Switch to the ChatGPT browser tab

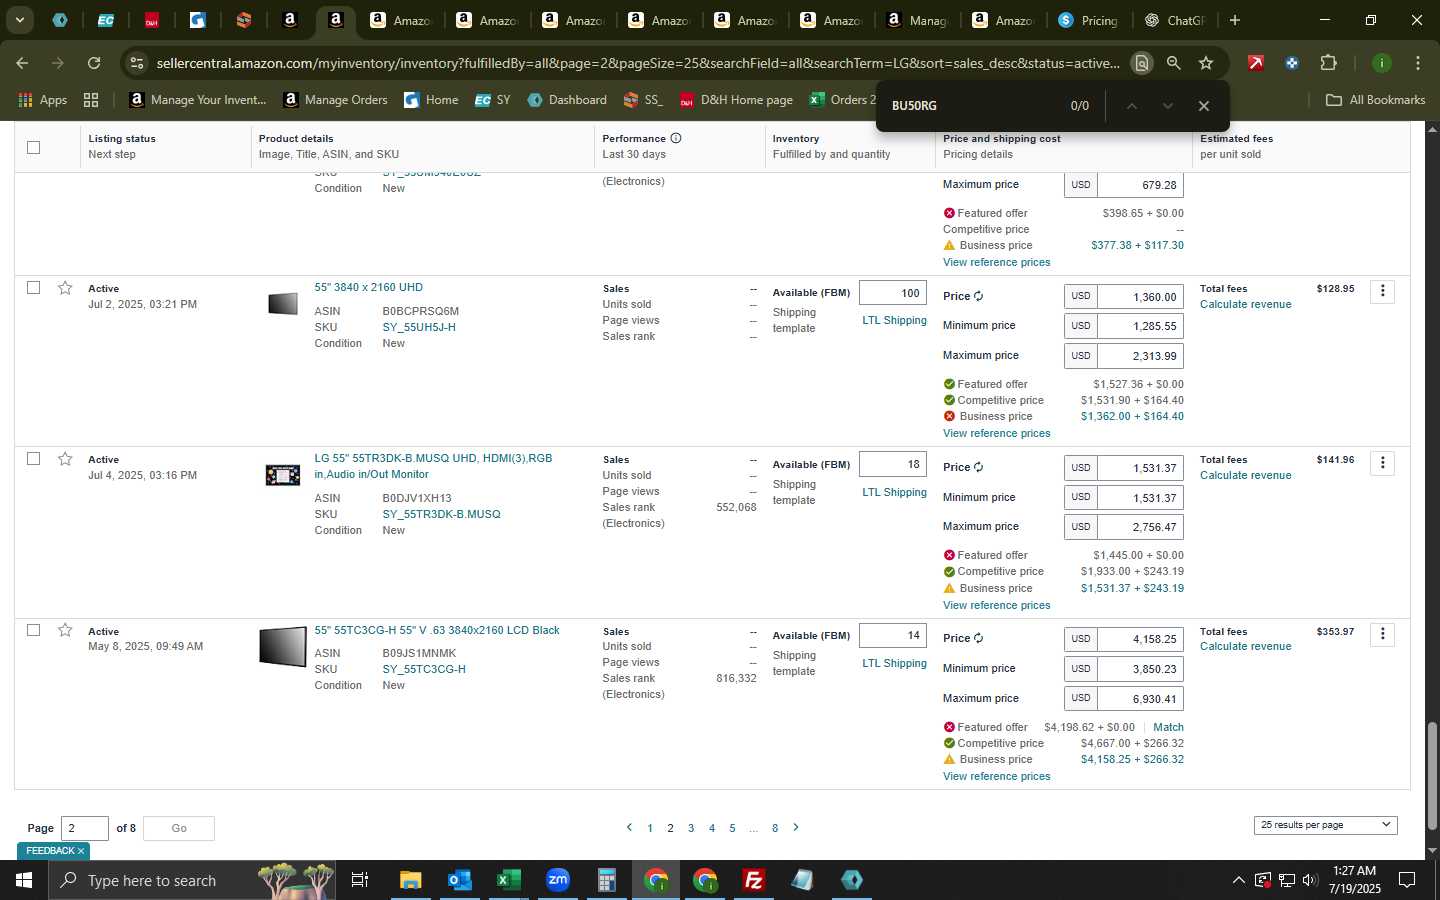tap(1175, 20)
